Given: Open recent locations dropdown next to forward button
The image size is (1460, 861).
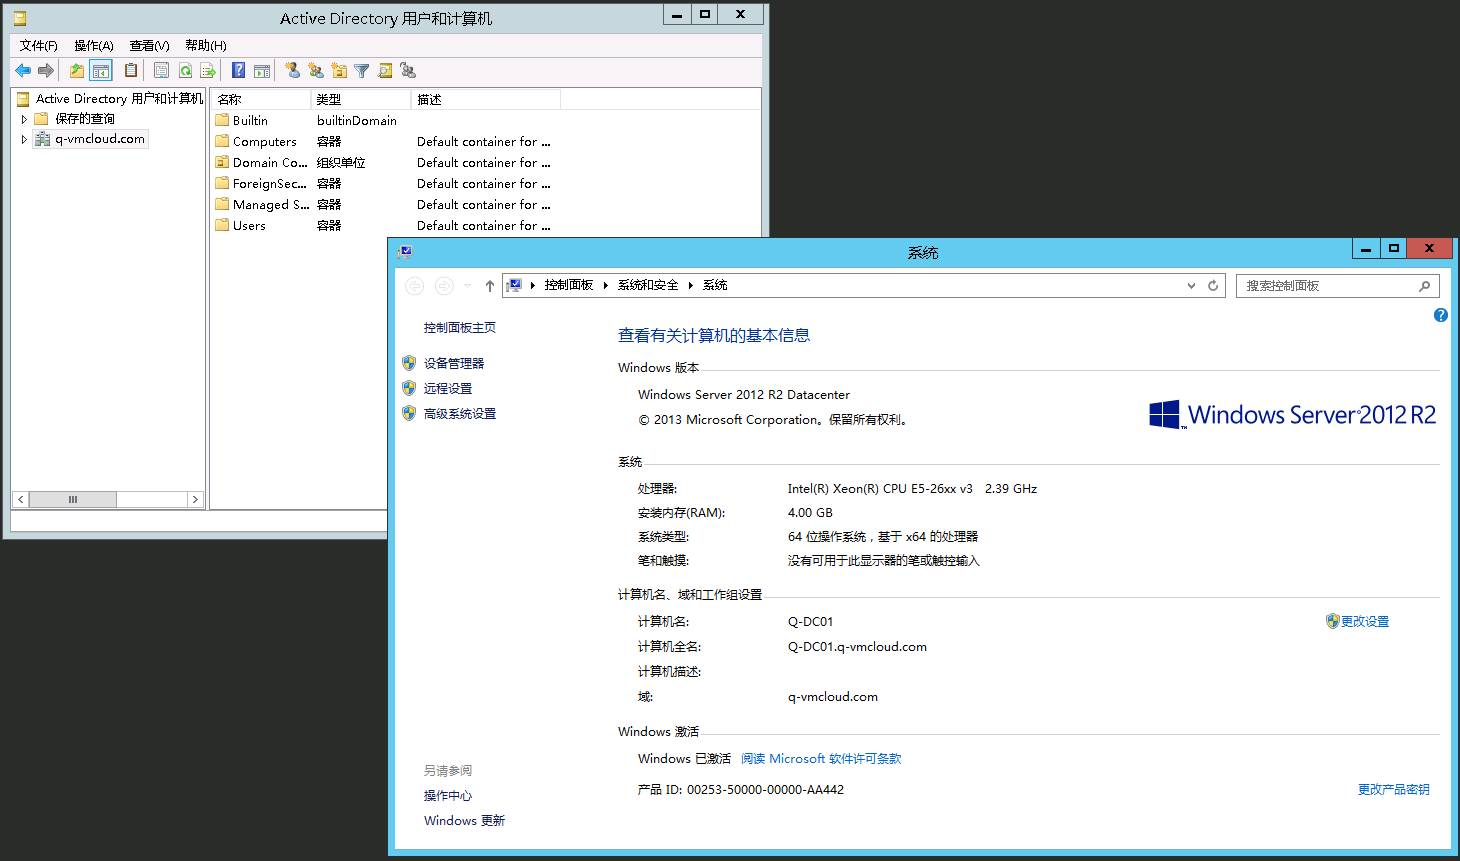Looking at the screenshot, I should click(x=467, y=286).
